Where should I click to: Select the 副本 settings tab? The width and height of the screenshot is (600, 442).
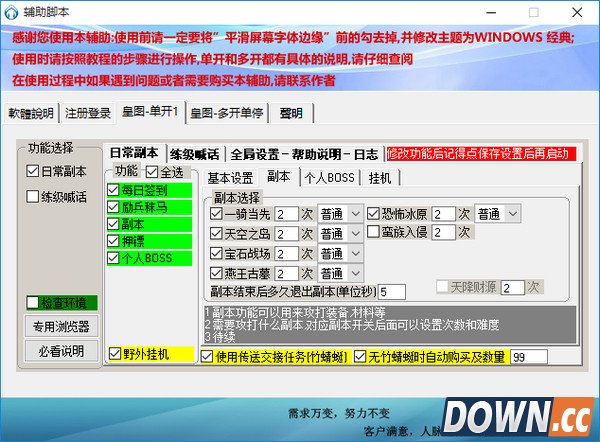(x=279, y=176)
